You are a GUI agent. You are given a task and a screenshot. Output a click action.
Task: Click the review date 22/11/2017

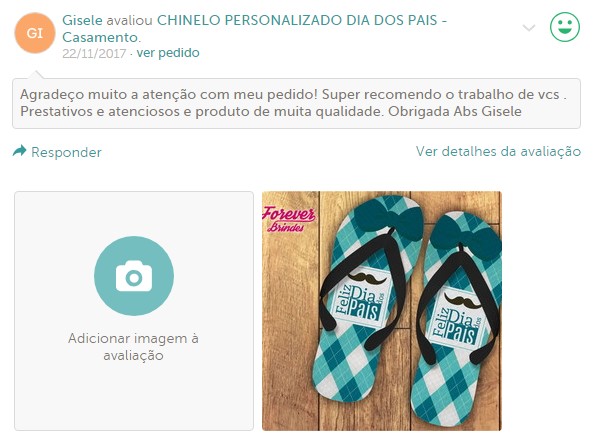coord(94,53)
